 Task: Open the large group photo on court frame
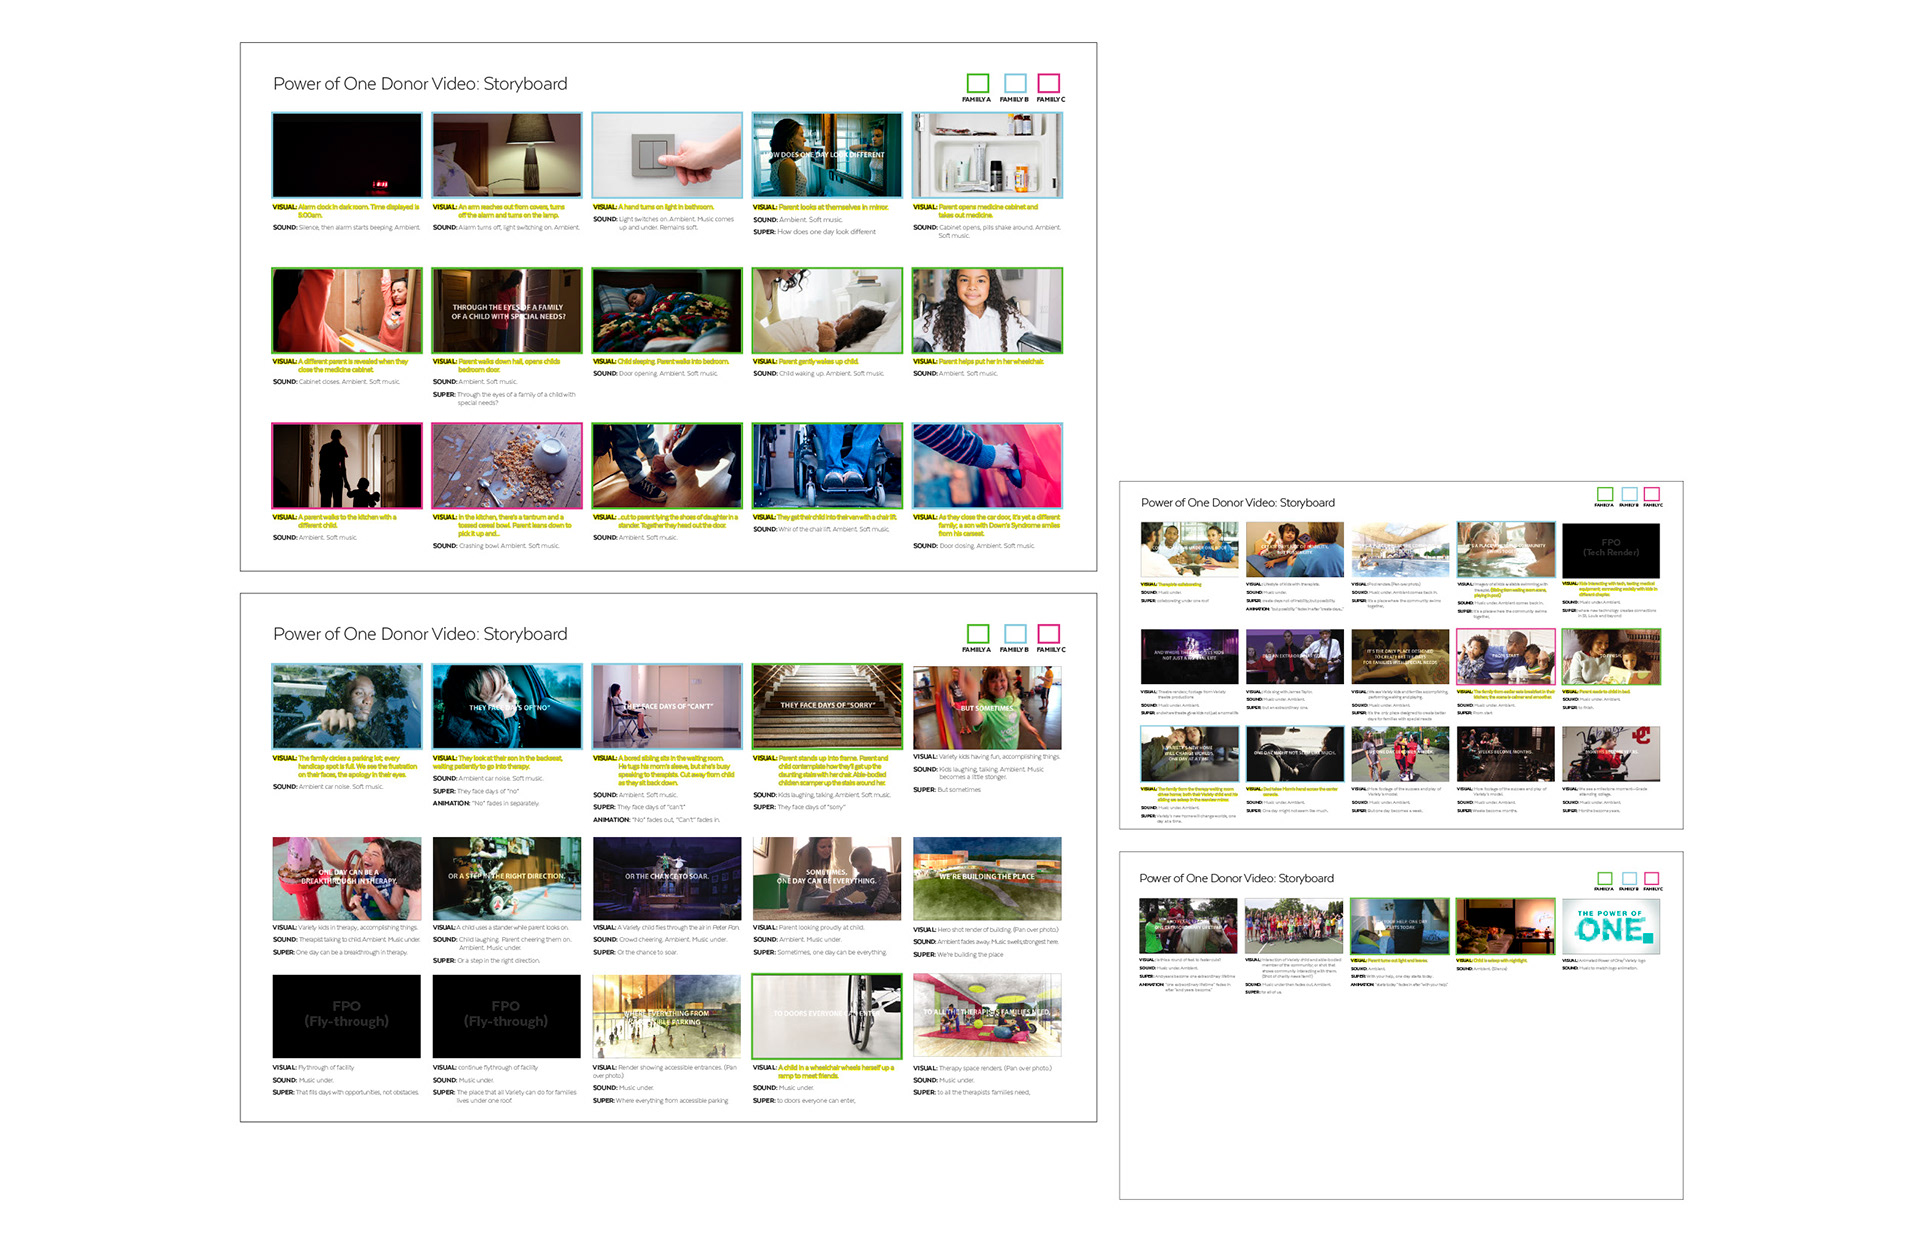[x=1294, y=925]
